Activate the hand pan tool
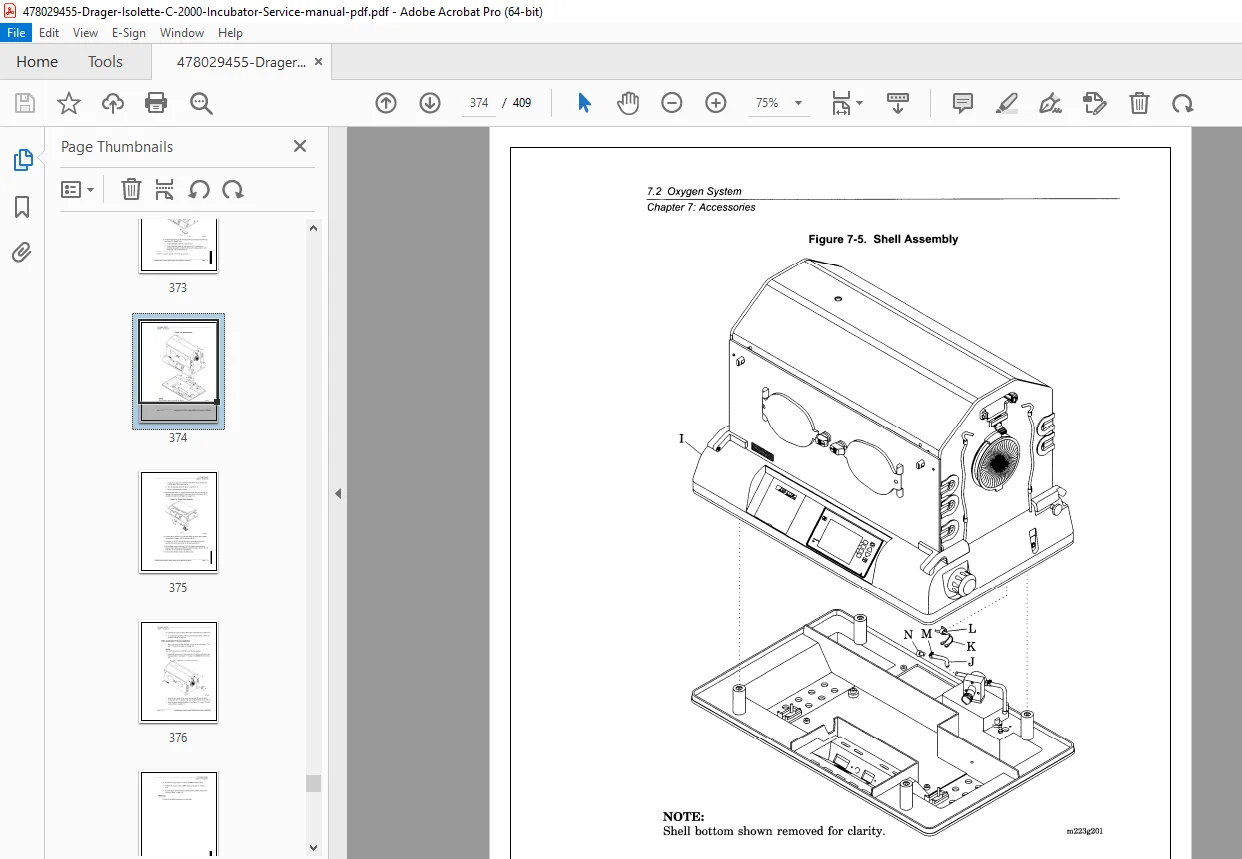Viewport: 1242px width, 859px height. click(x=628, y=103)
